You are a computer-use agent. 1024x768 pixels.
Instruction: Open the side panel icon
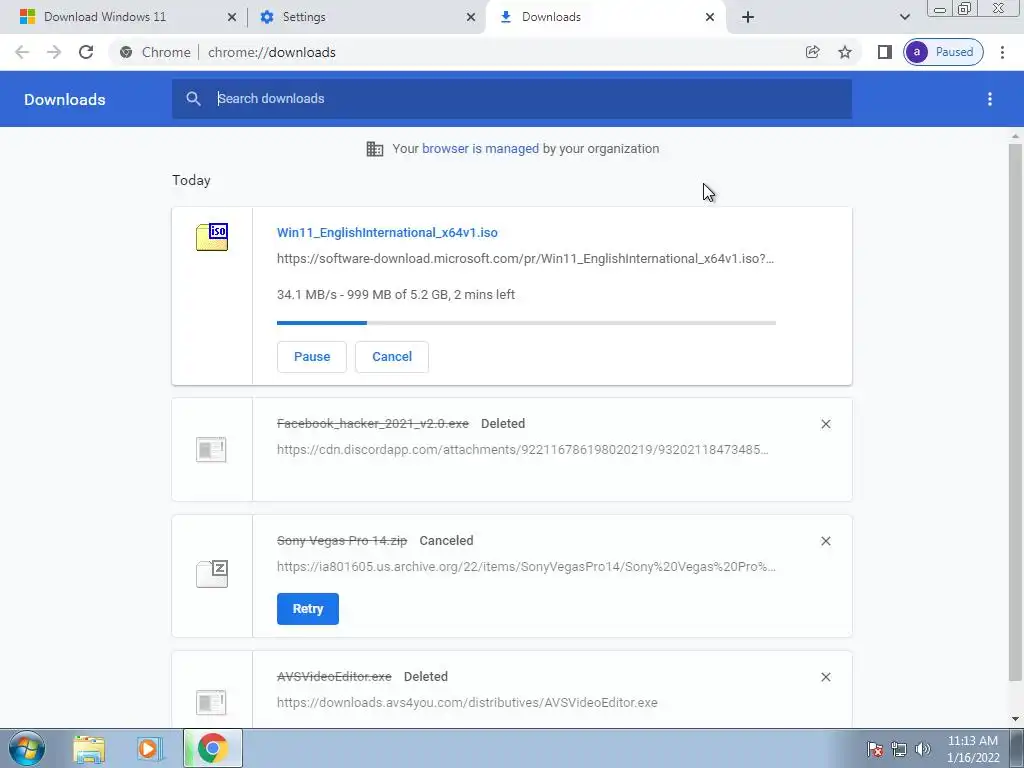[885, 52]
